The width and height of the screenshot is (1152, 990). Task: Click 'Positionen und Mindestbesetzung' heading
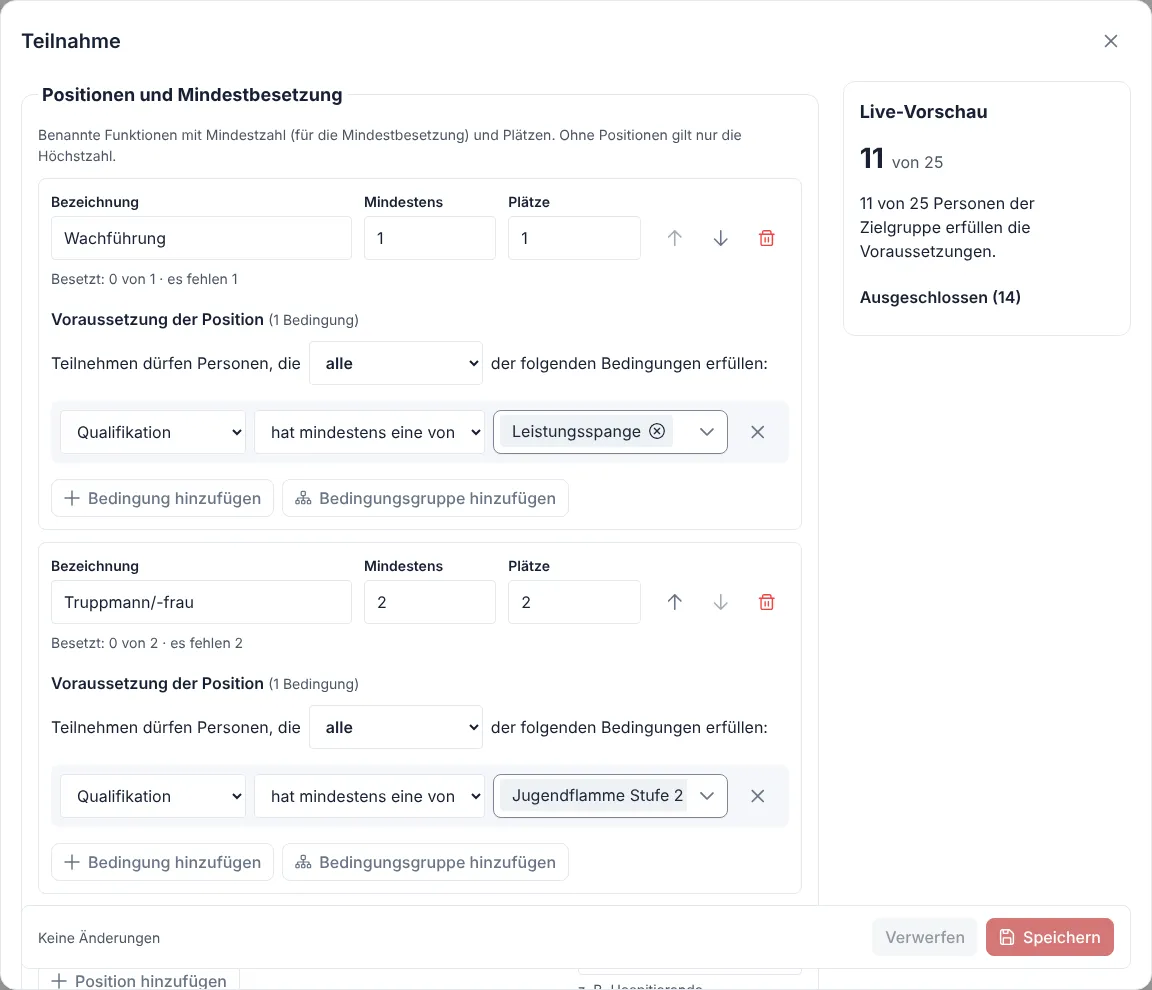pyautogui.click(x=192, y=95)
